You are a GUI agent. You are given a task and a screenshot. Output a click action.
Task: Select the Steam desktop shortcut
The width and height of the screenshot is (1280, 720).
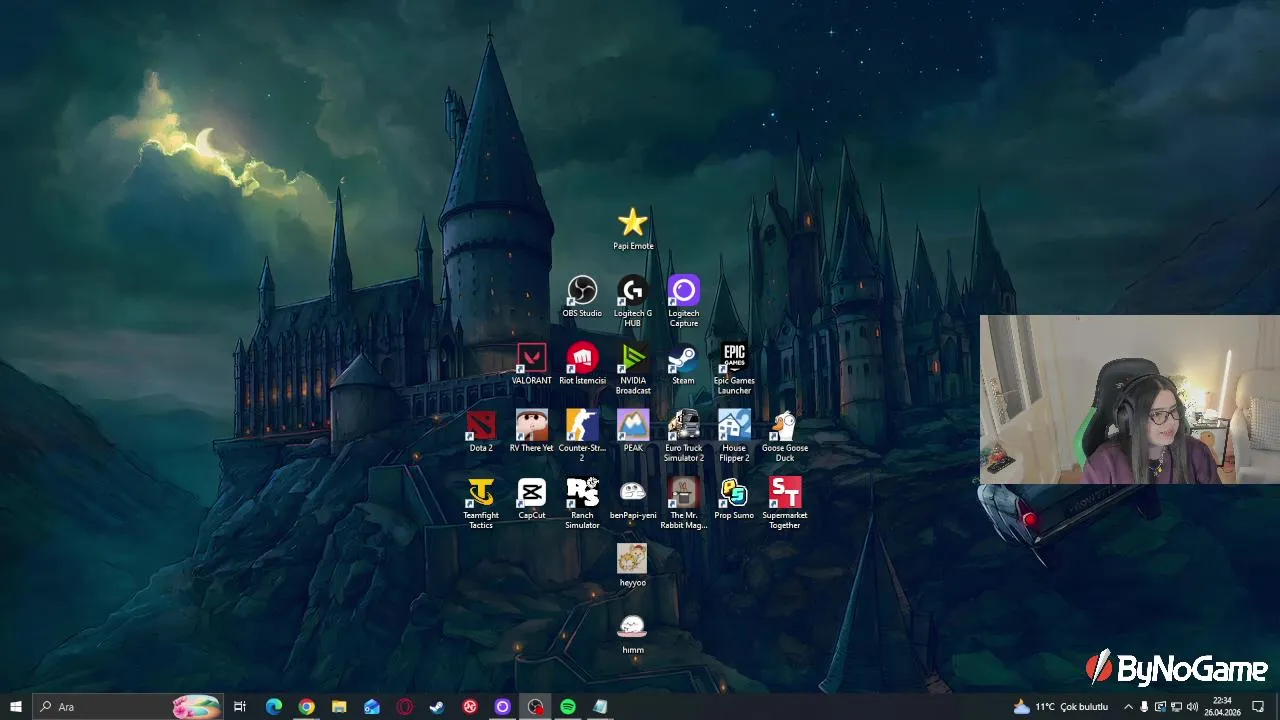[683, 364]
